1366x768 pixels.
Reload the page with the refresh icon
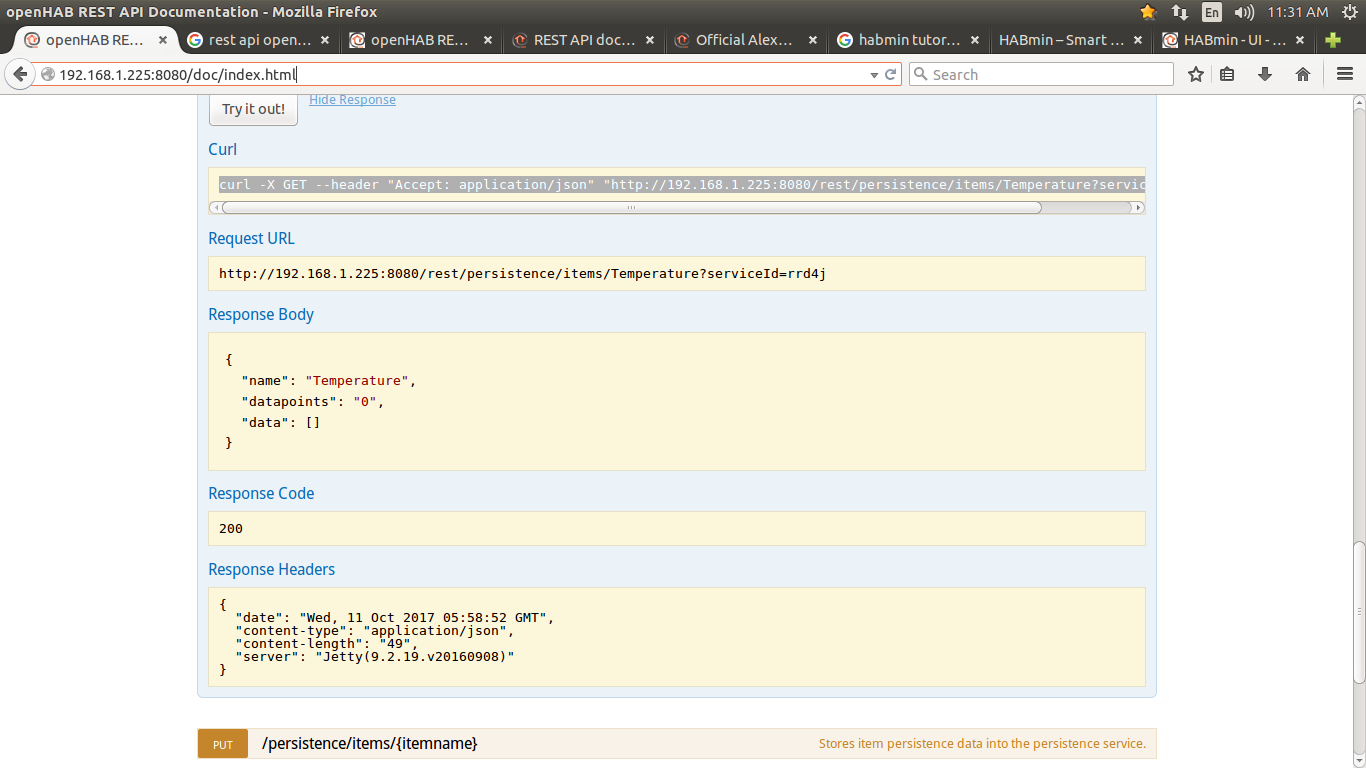(890, 75)
